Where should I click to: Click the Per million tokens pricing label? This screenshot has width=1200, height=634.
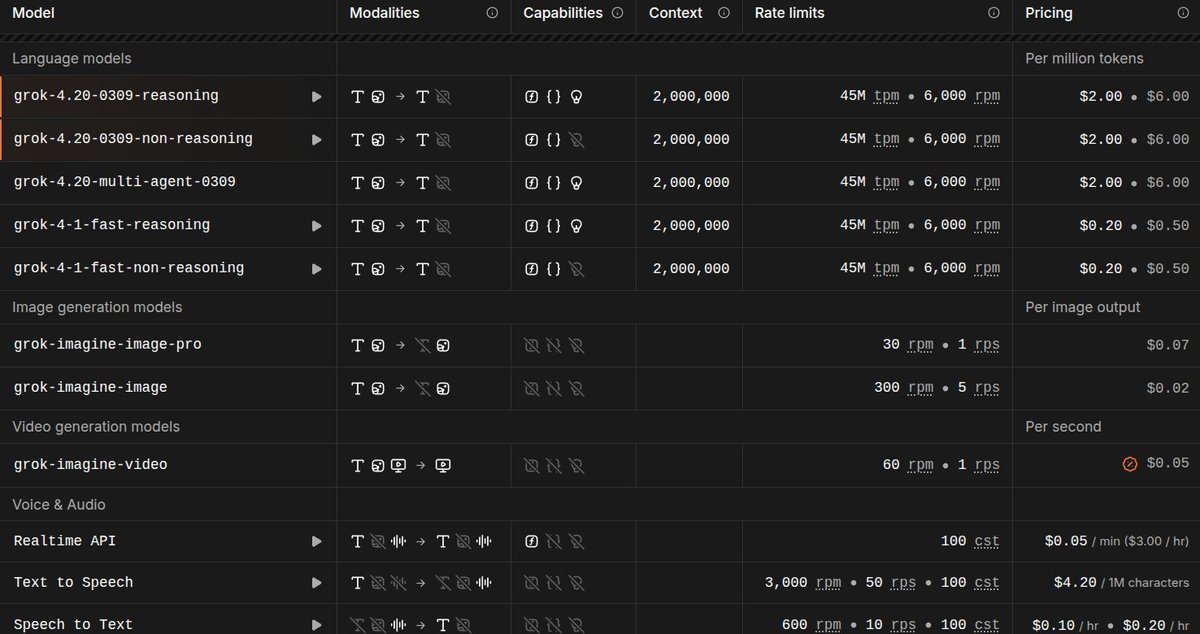(1085, 59)
